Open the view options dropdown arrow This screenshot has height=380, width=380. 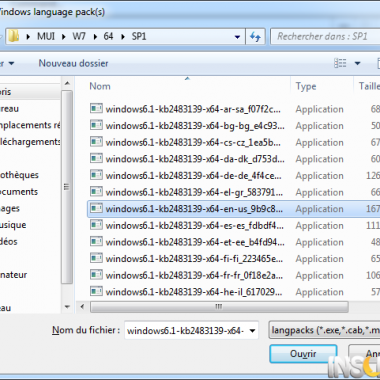[357, 63]
